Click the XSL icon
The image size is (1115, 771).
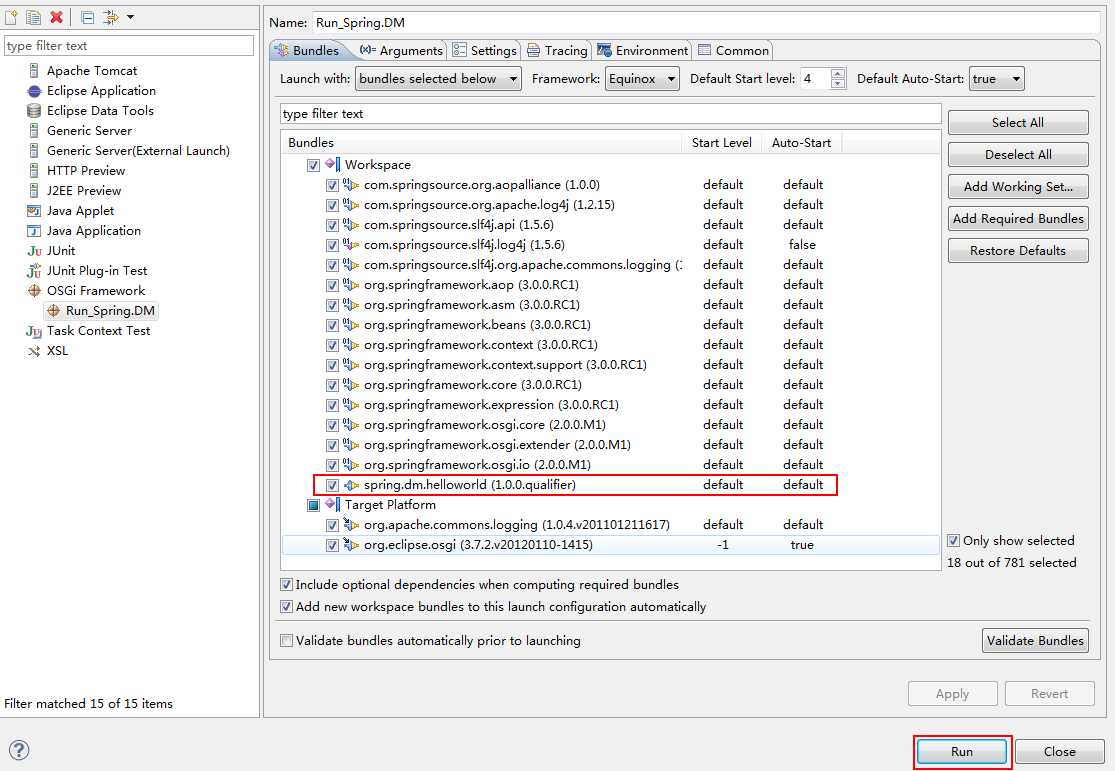33,351
